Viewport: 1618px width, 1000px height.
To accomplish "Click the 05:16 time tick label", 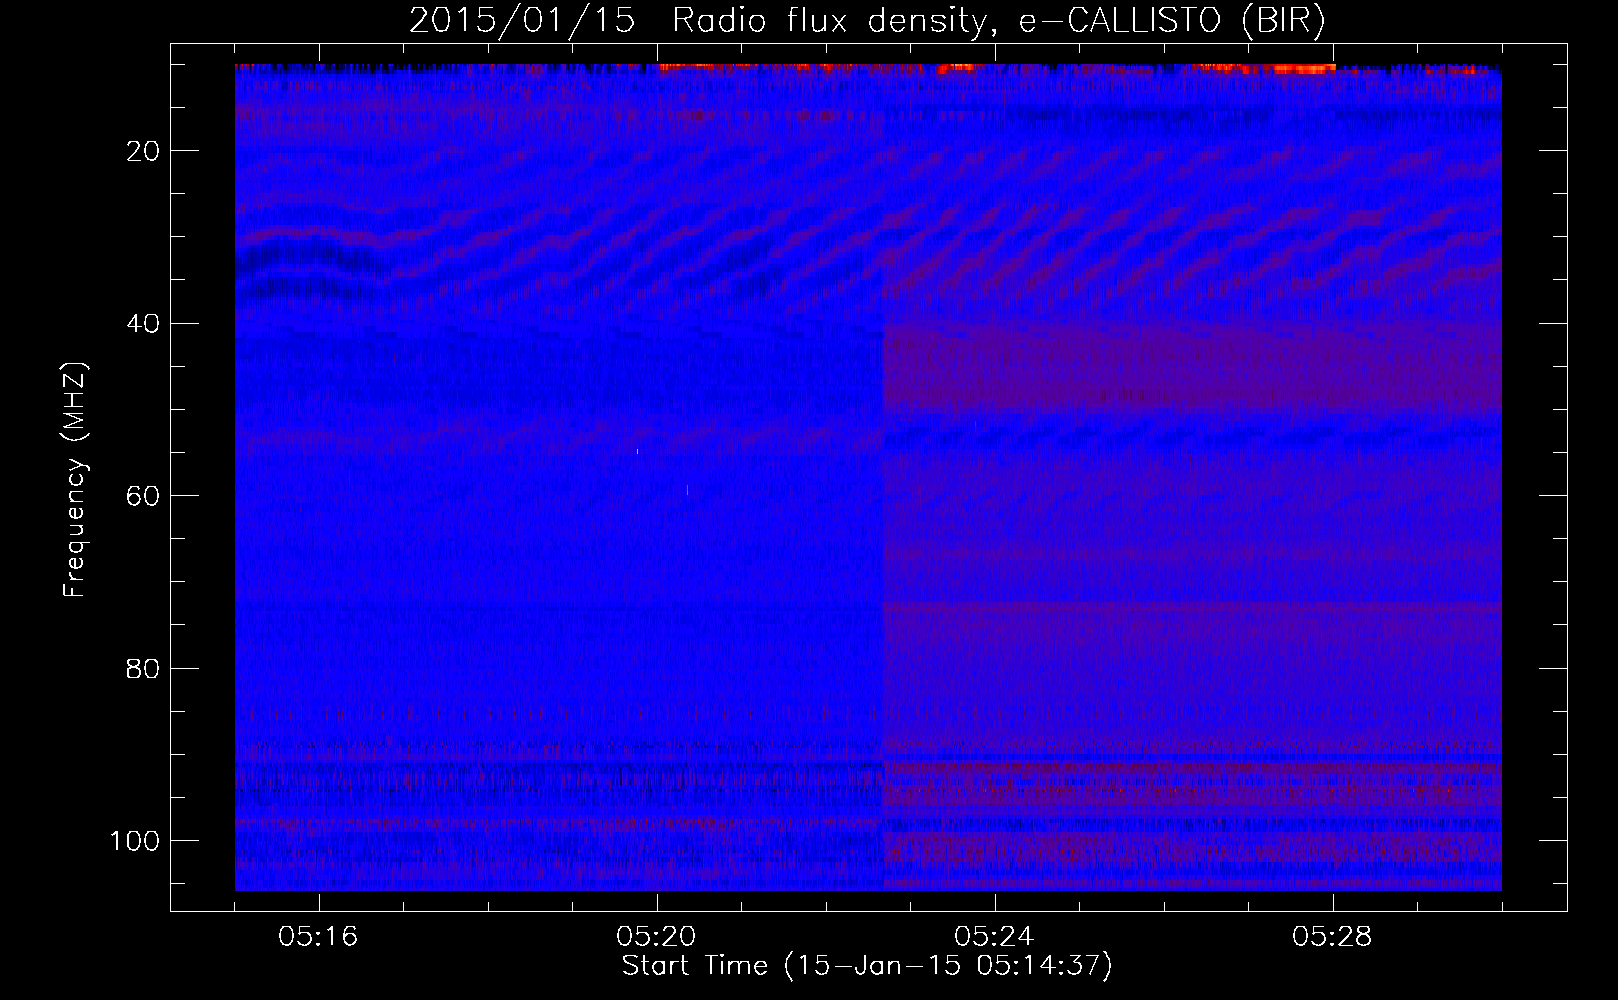I will 319,937.
